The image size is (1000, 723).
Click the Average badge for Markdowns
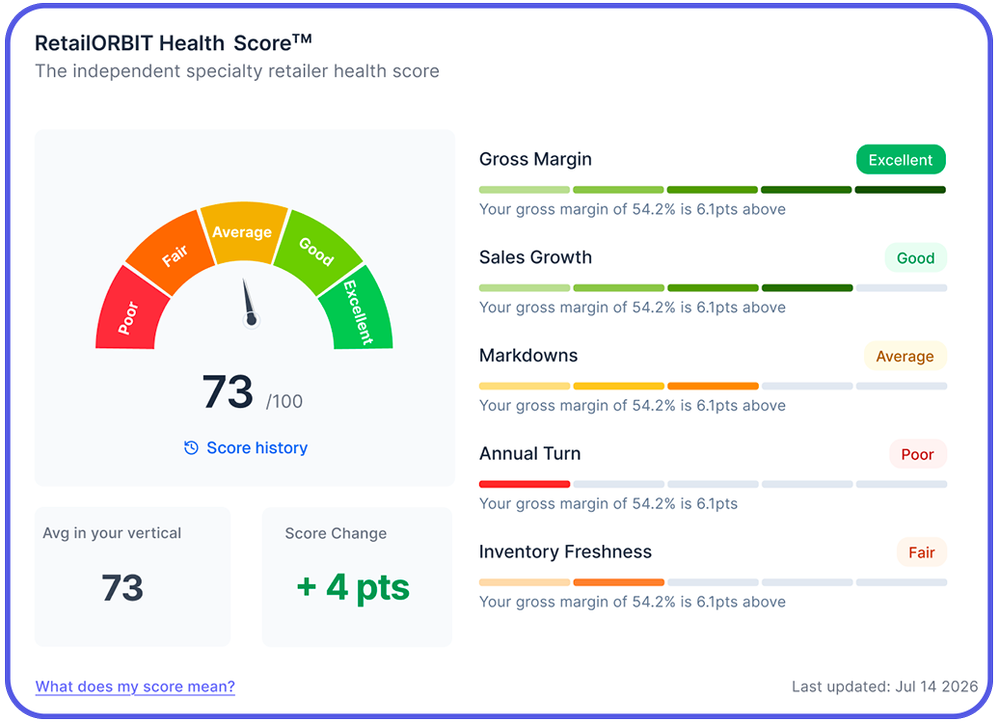click(905, 356)
